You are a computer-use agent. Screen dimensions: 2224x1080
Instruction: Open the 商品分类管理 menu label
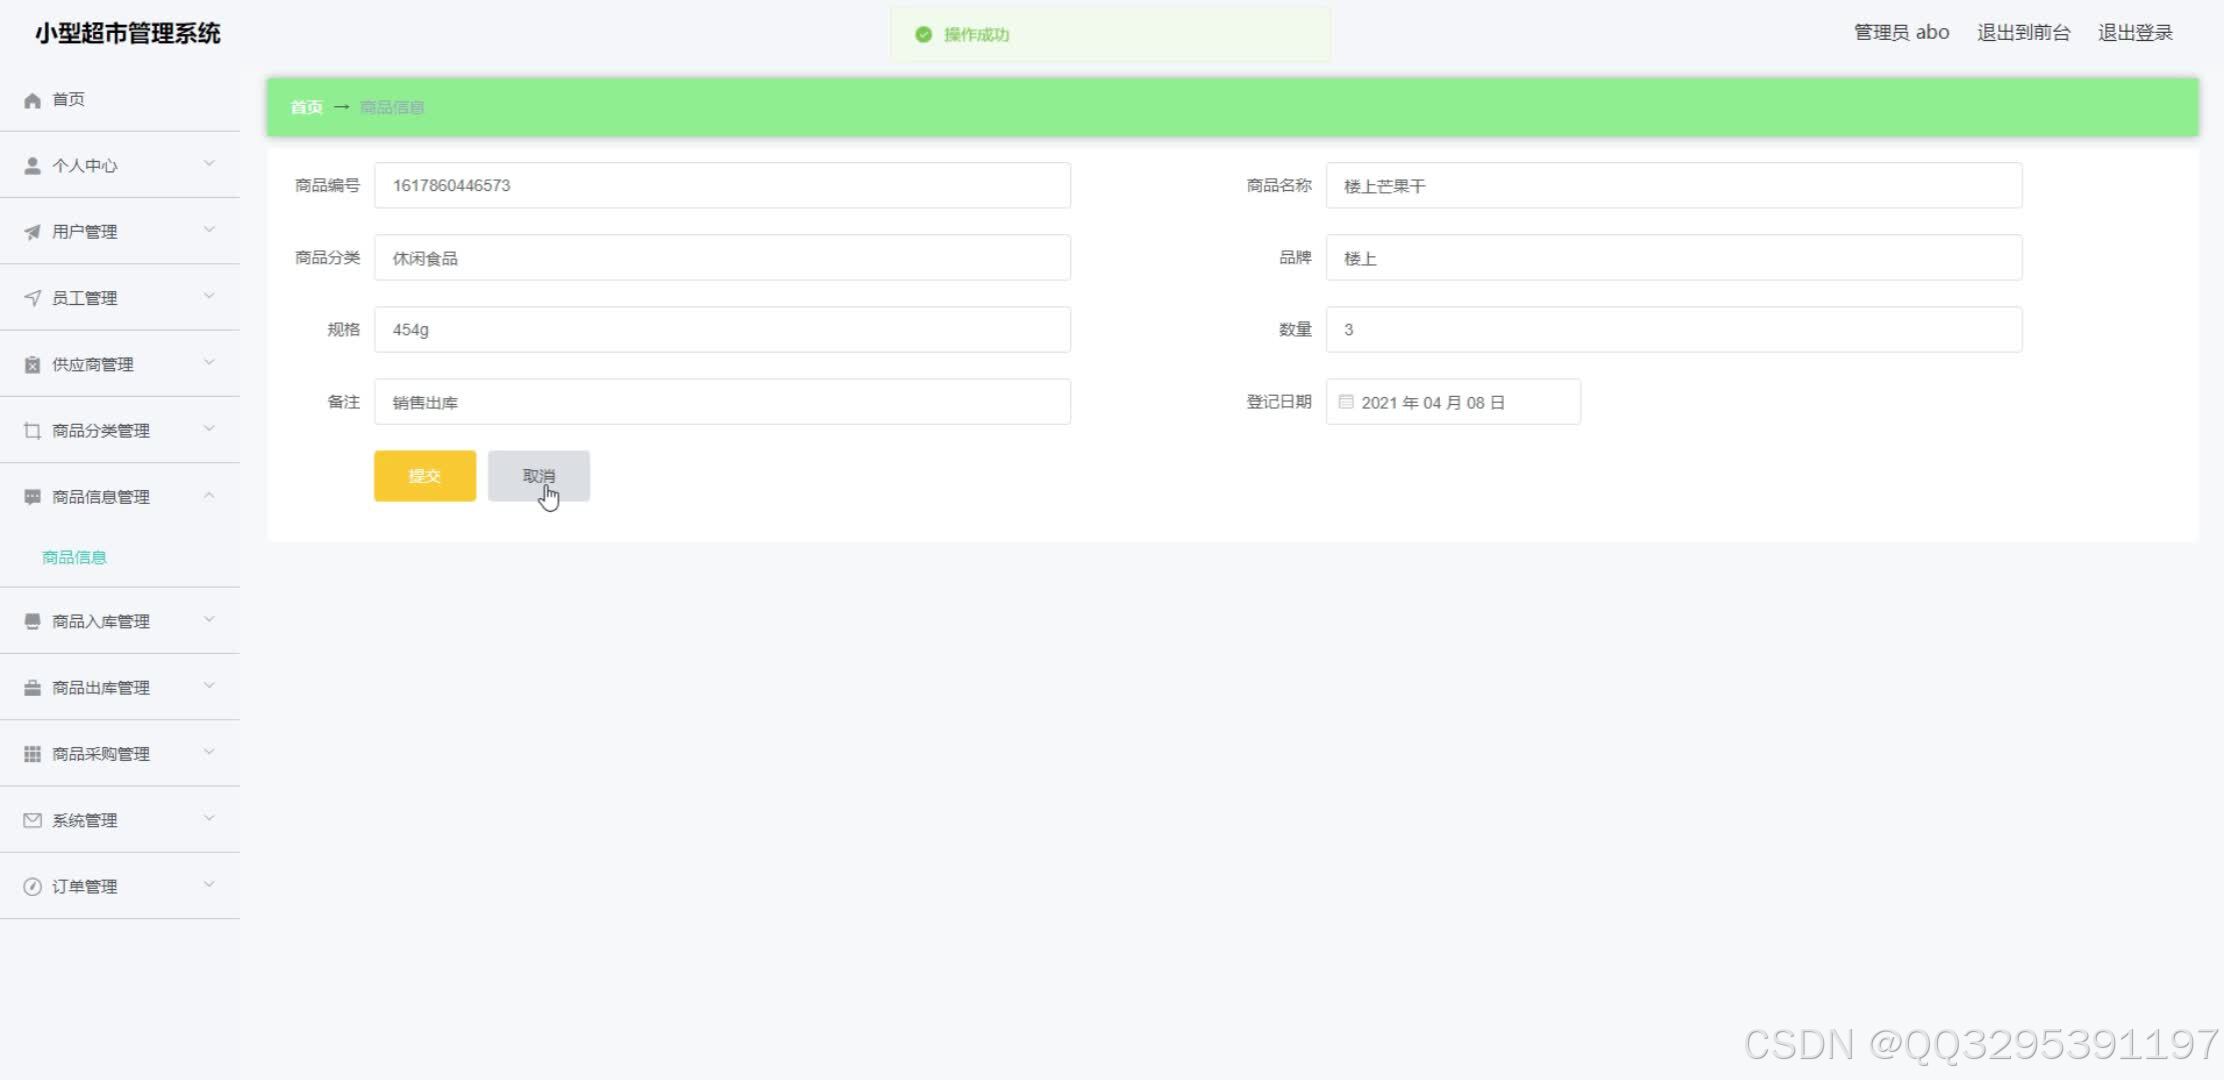101,431
